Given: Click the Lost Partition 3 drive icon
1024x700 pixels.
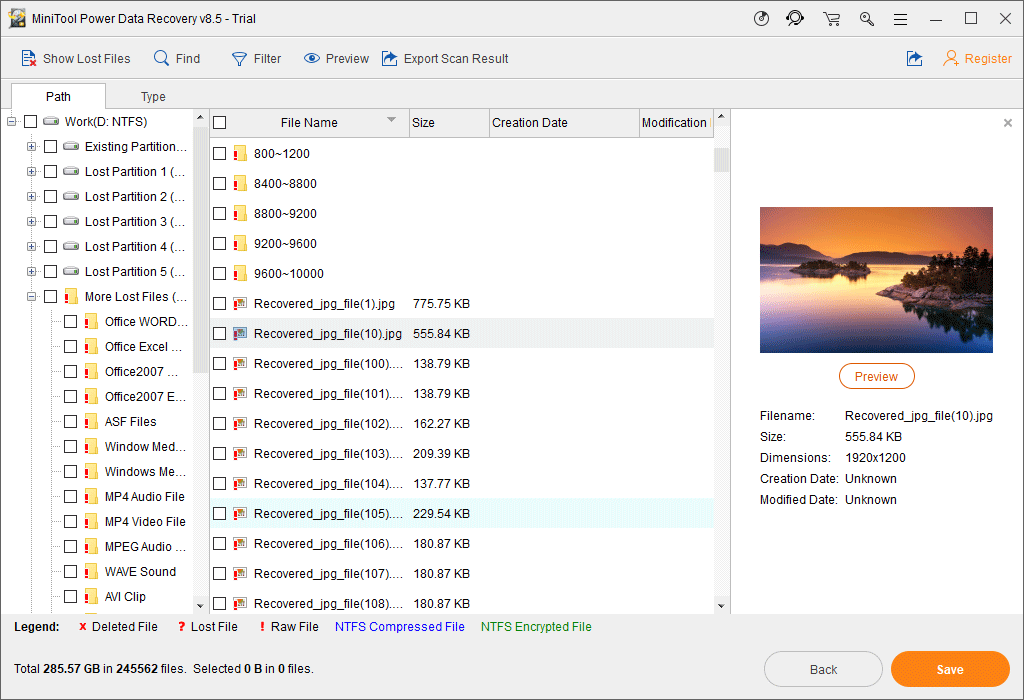Looking at the screenshot, I should [x=71, y=221].
